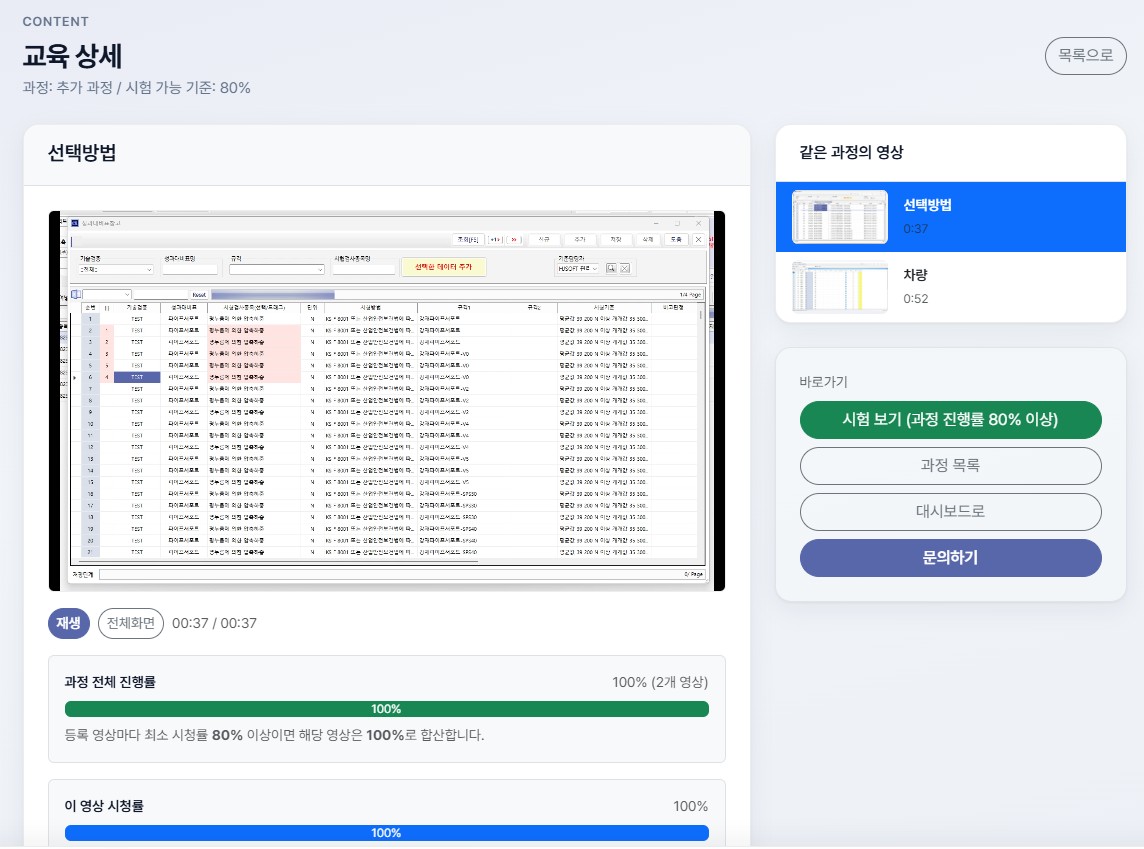Viewport: 1144px width, 849px height.
Task: Click the 00:37 / 00:37 time display
Action: point(214,623)
